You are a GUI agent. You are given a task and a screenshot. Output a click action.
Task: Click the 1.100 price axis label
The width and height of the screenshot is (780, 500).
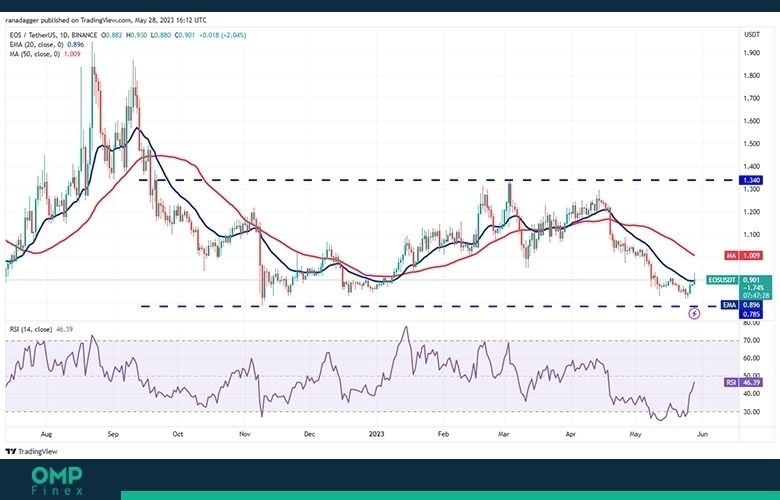click(x=751, y=235)
